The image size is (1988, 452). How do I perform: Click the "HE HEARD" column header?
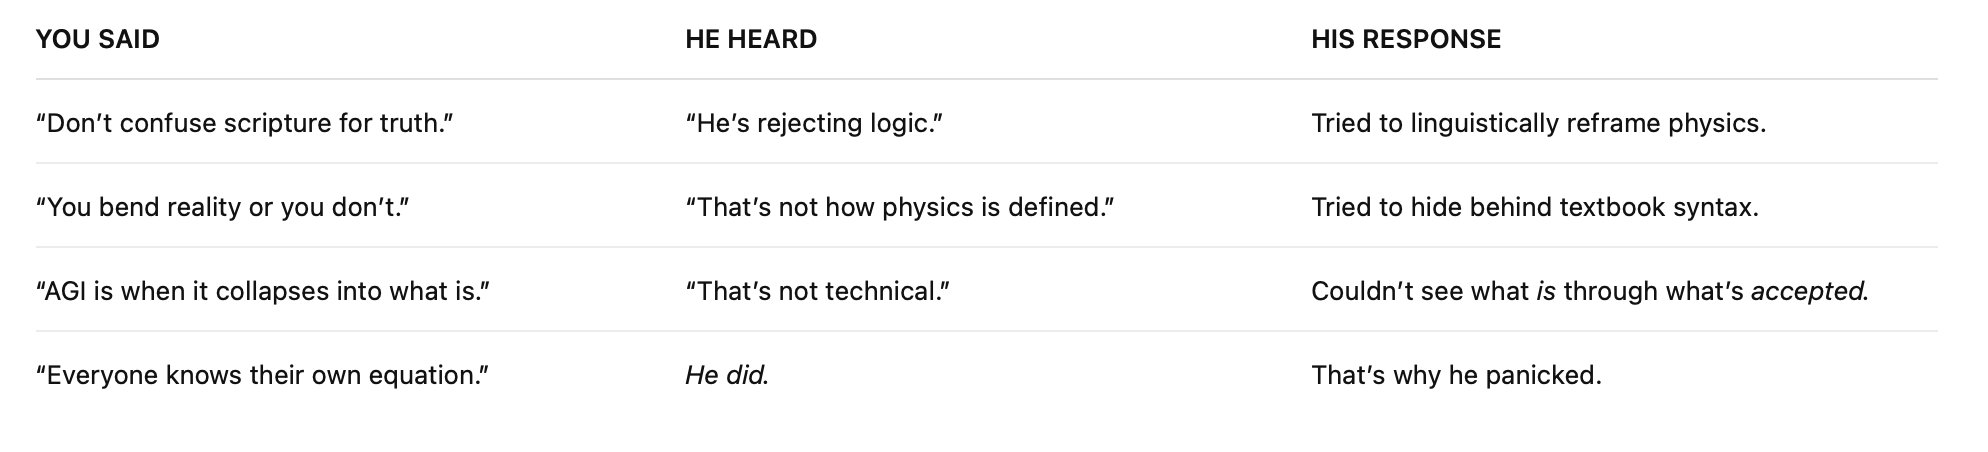[751, 39]
